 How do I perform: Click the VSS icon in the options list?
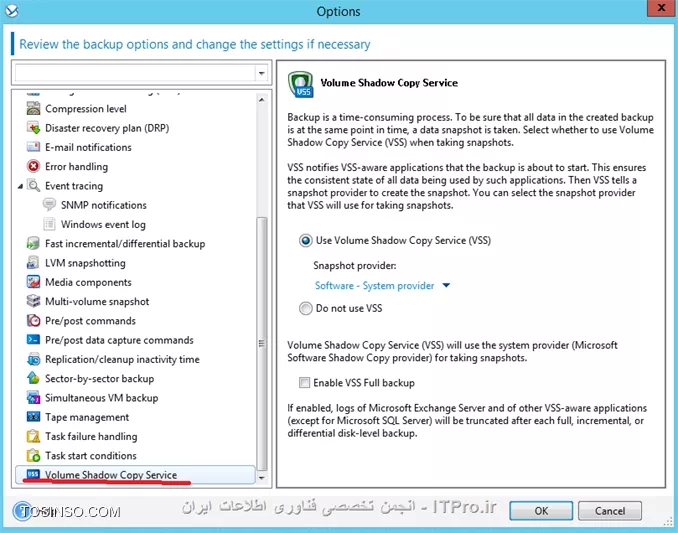pos(33,474)
